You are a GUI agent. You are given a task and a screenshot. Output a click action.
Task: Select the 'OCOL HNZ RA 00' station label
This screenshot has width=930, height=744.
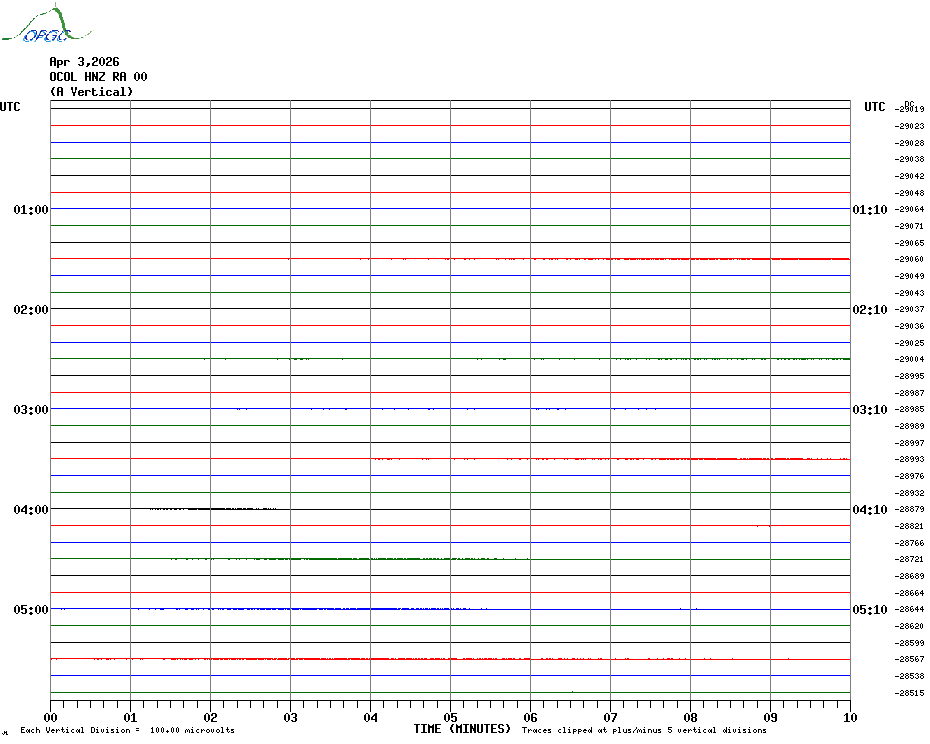click(98, 77)
